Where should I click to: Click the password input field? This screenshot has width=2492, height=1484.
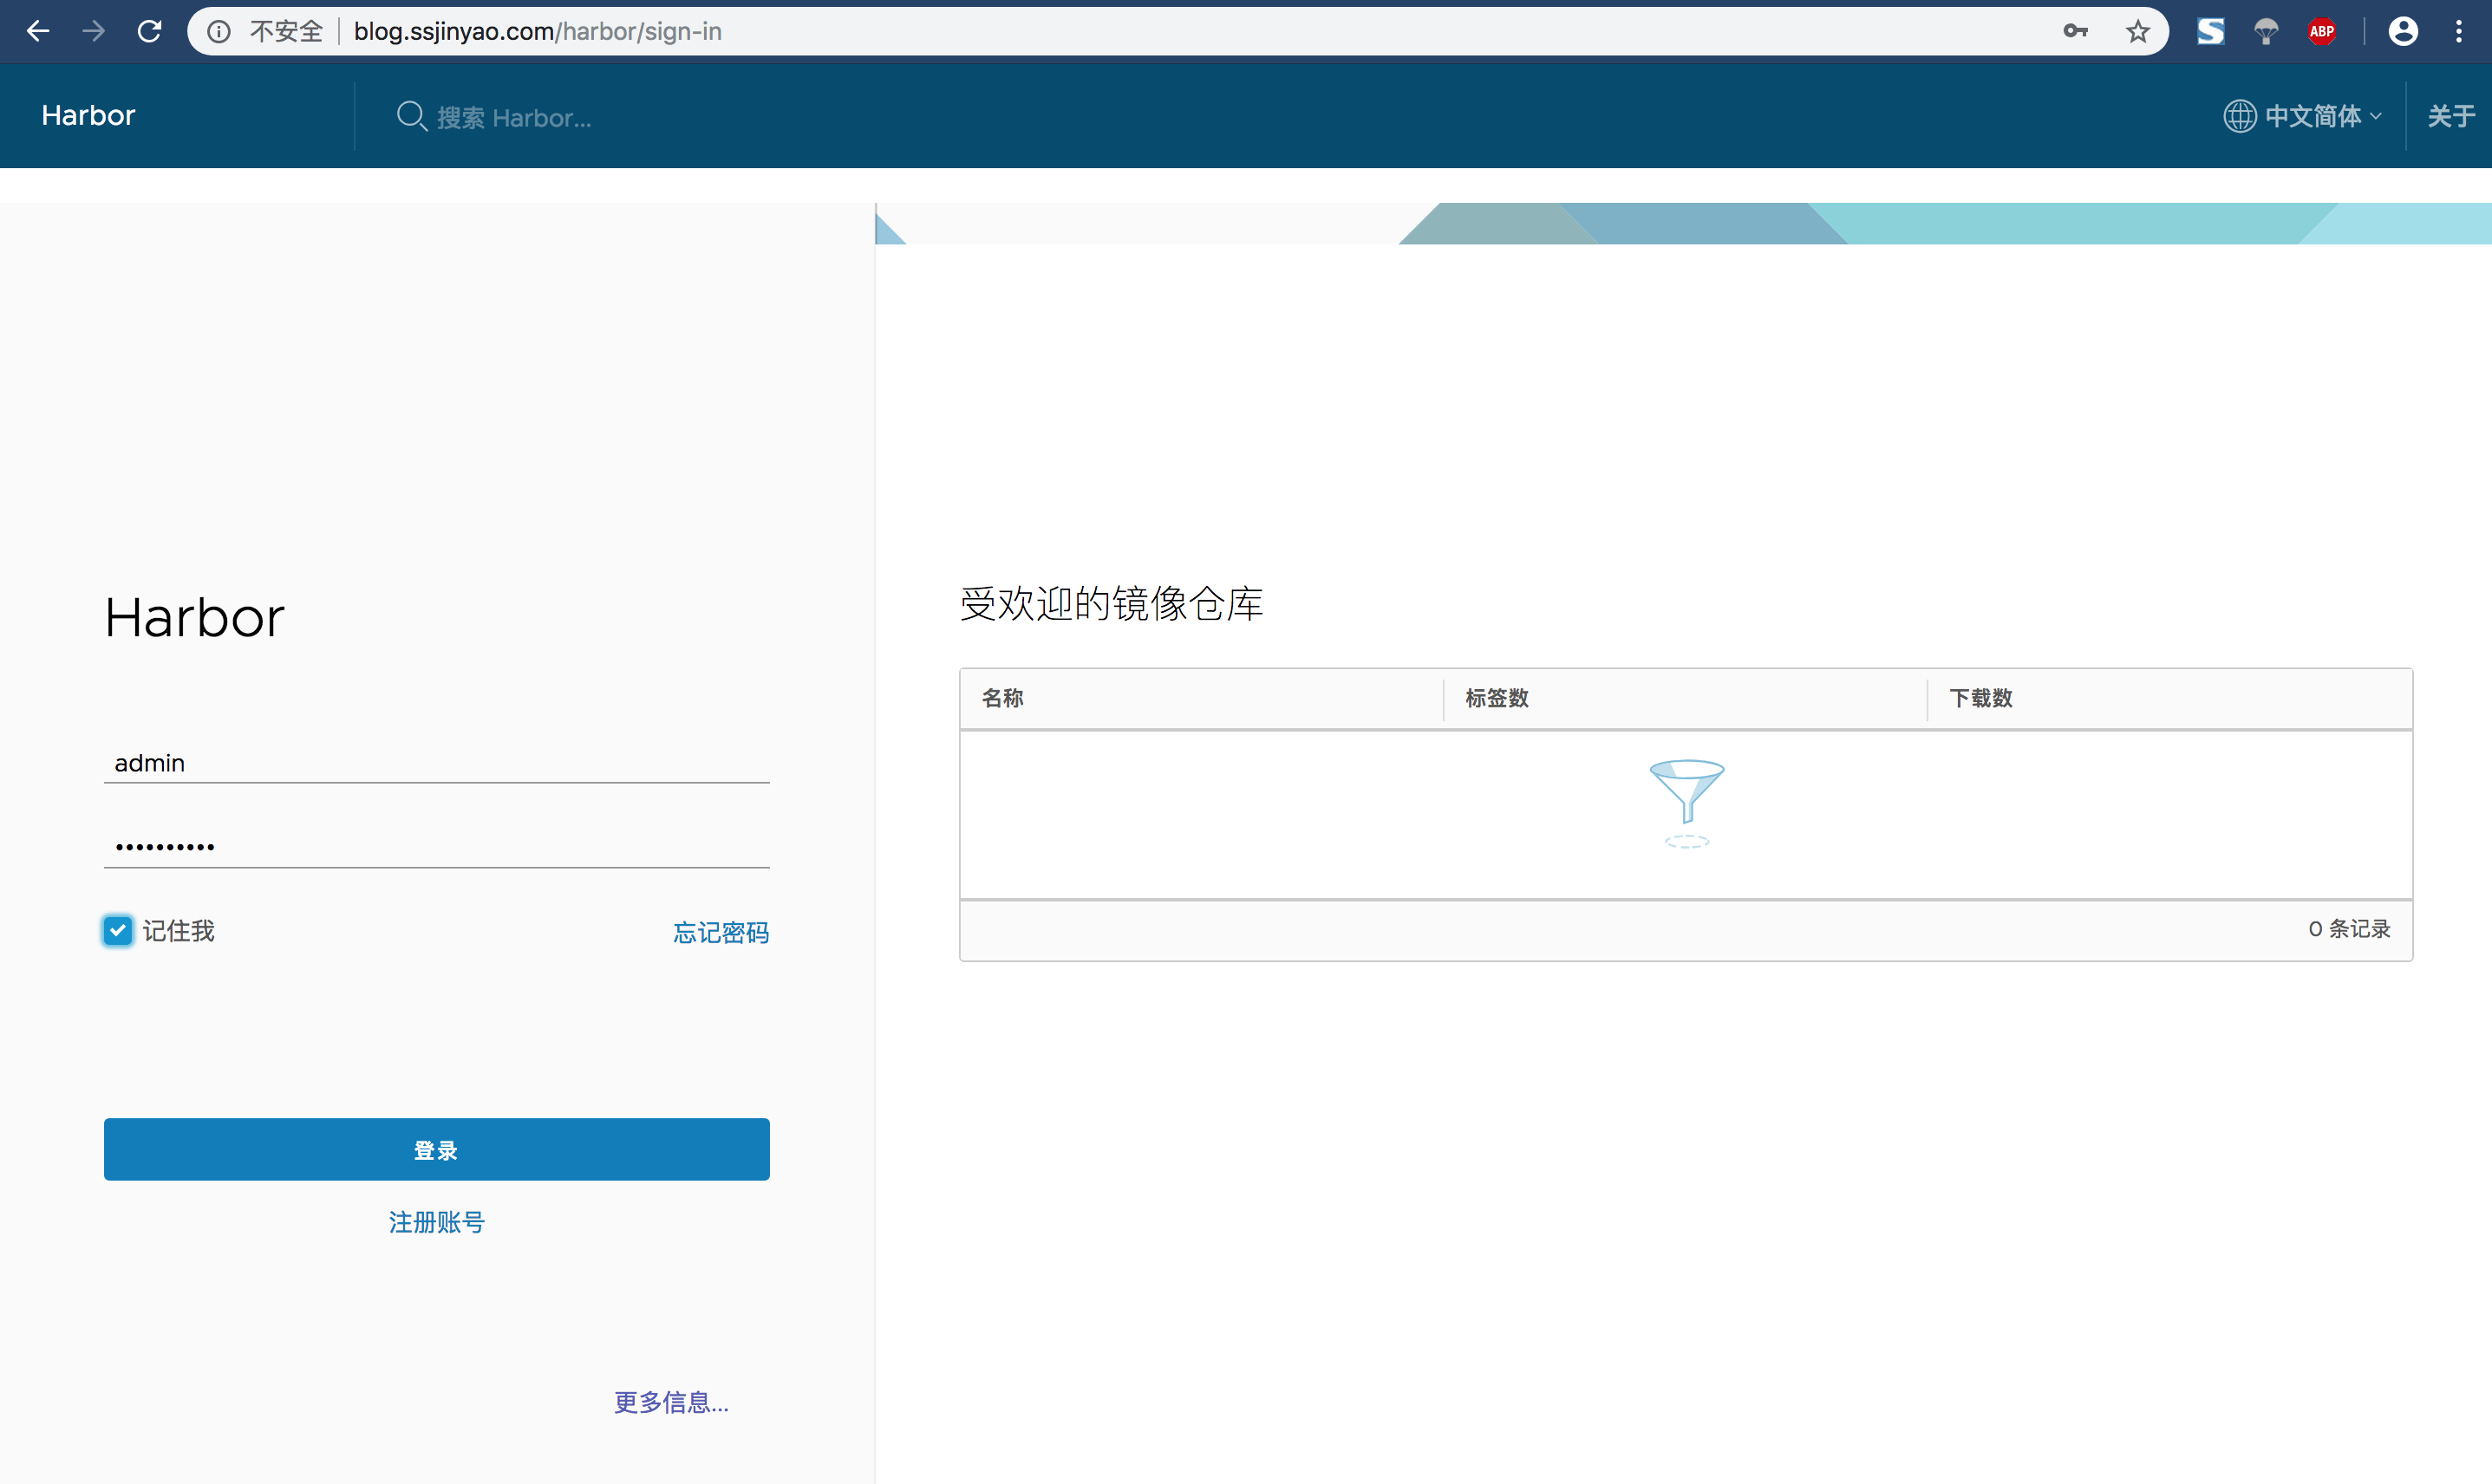(x=436, y=846)
